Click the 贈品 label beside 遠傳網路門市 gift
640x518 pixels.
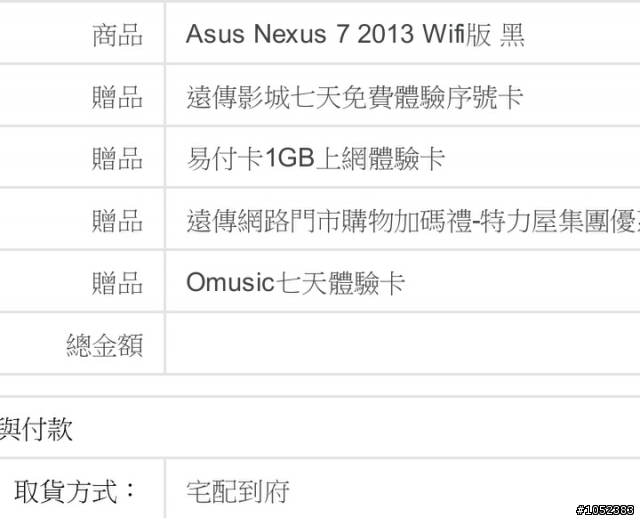[117, 221]
